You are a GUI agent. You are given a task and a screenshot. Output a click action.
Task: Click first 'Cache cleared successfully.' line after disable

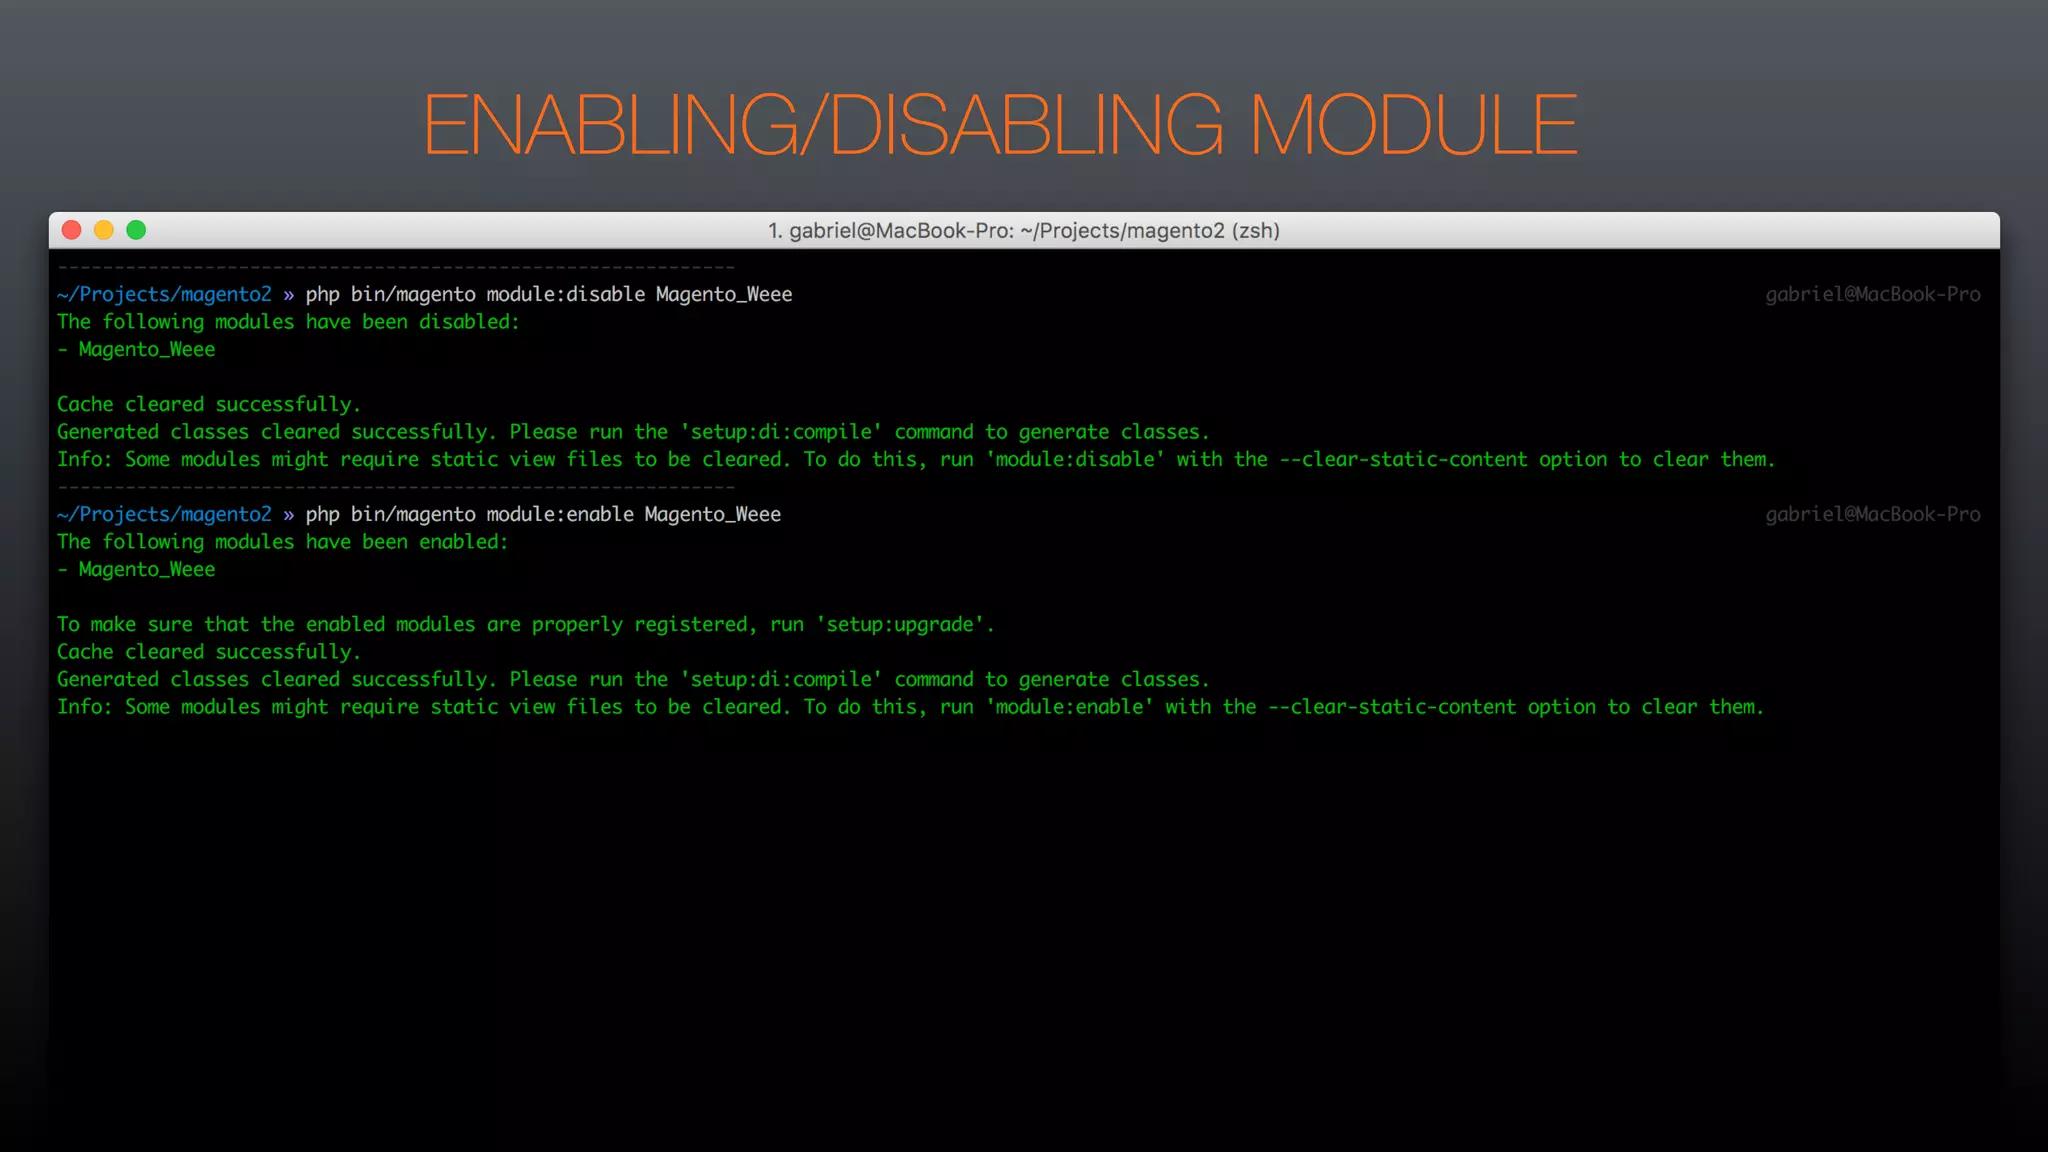[x=209, y=405]
